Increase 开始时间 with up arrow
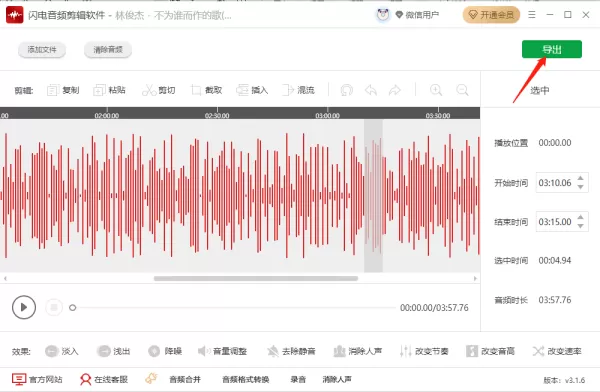Image resolution: width=600 pixels, height=392 pixels. tap(581, 178)
